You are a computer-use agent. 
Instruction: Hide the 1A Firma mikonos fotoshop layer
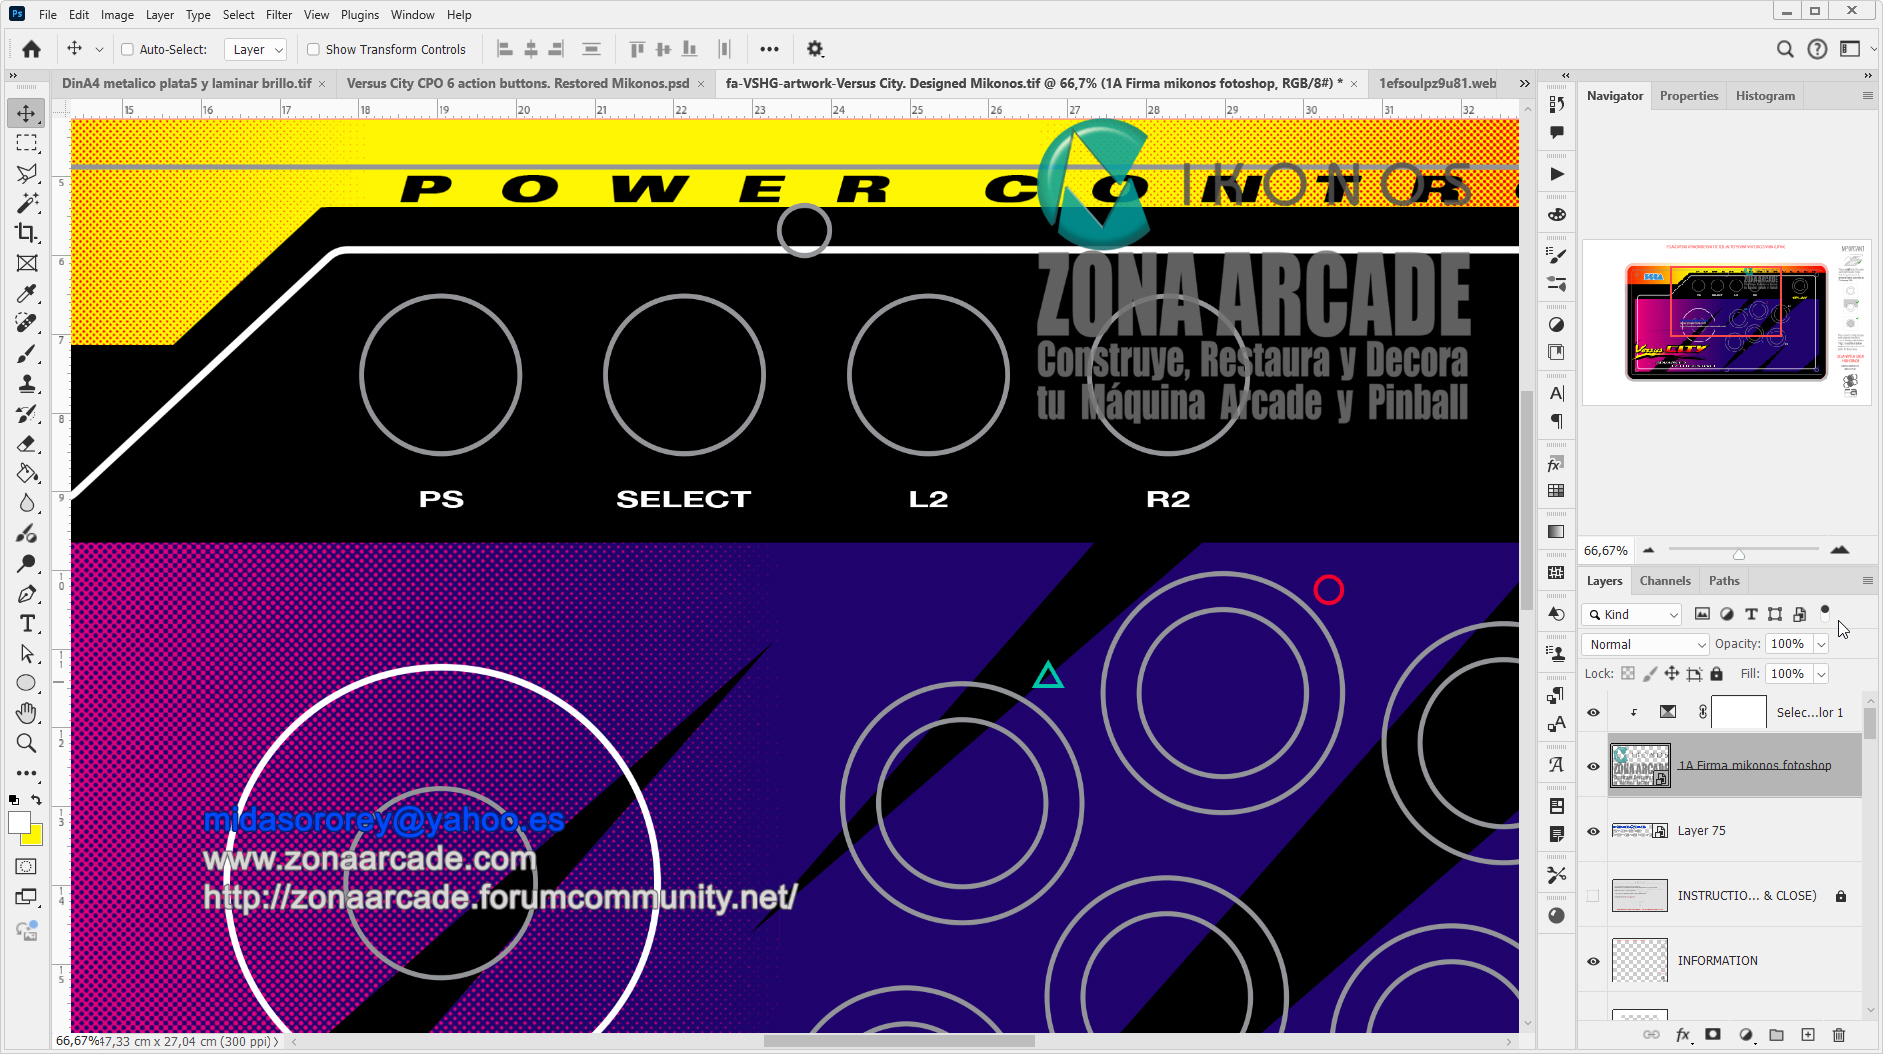tap(1593, 766)
